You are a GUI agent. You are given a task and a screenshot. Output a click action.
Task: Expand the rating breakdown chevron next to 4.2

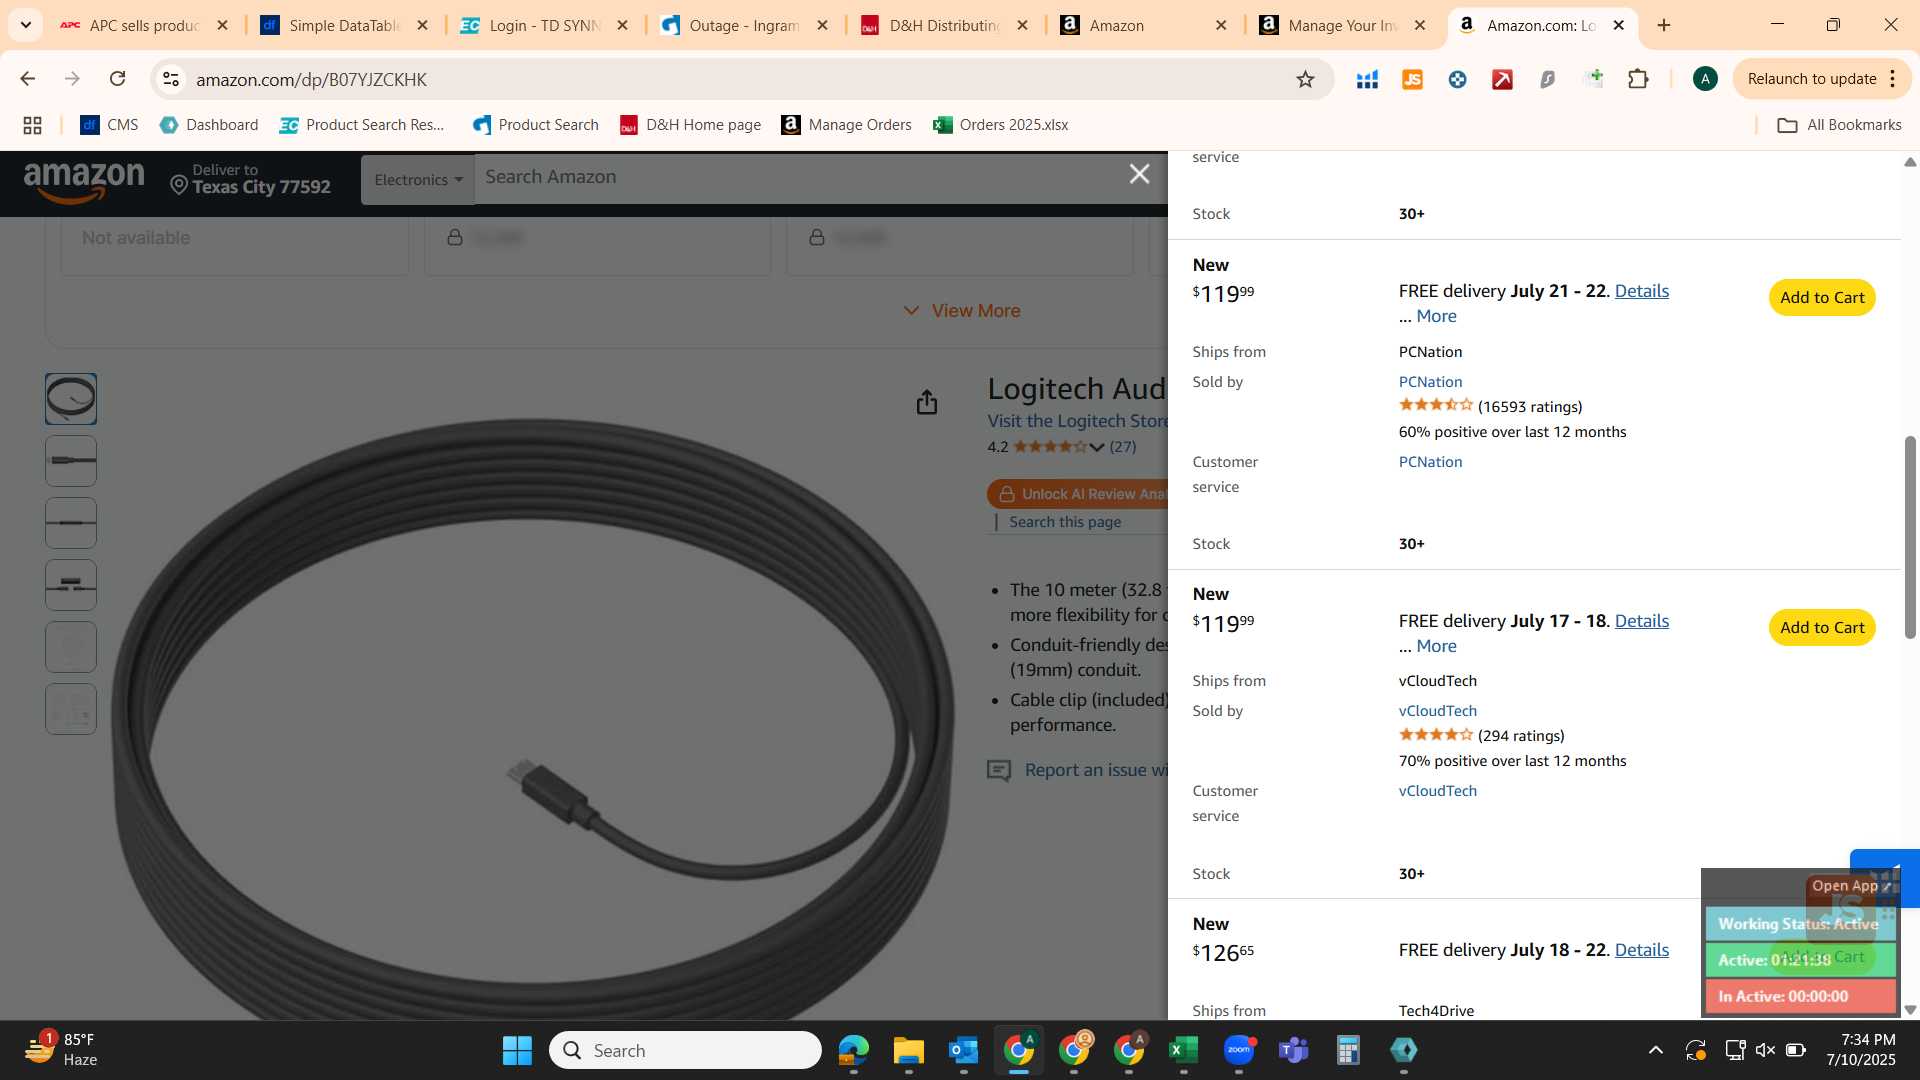1097,447
